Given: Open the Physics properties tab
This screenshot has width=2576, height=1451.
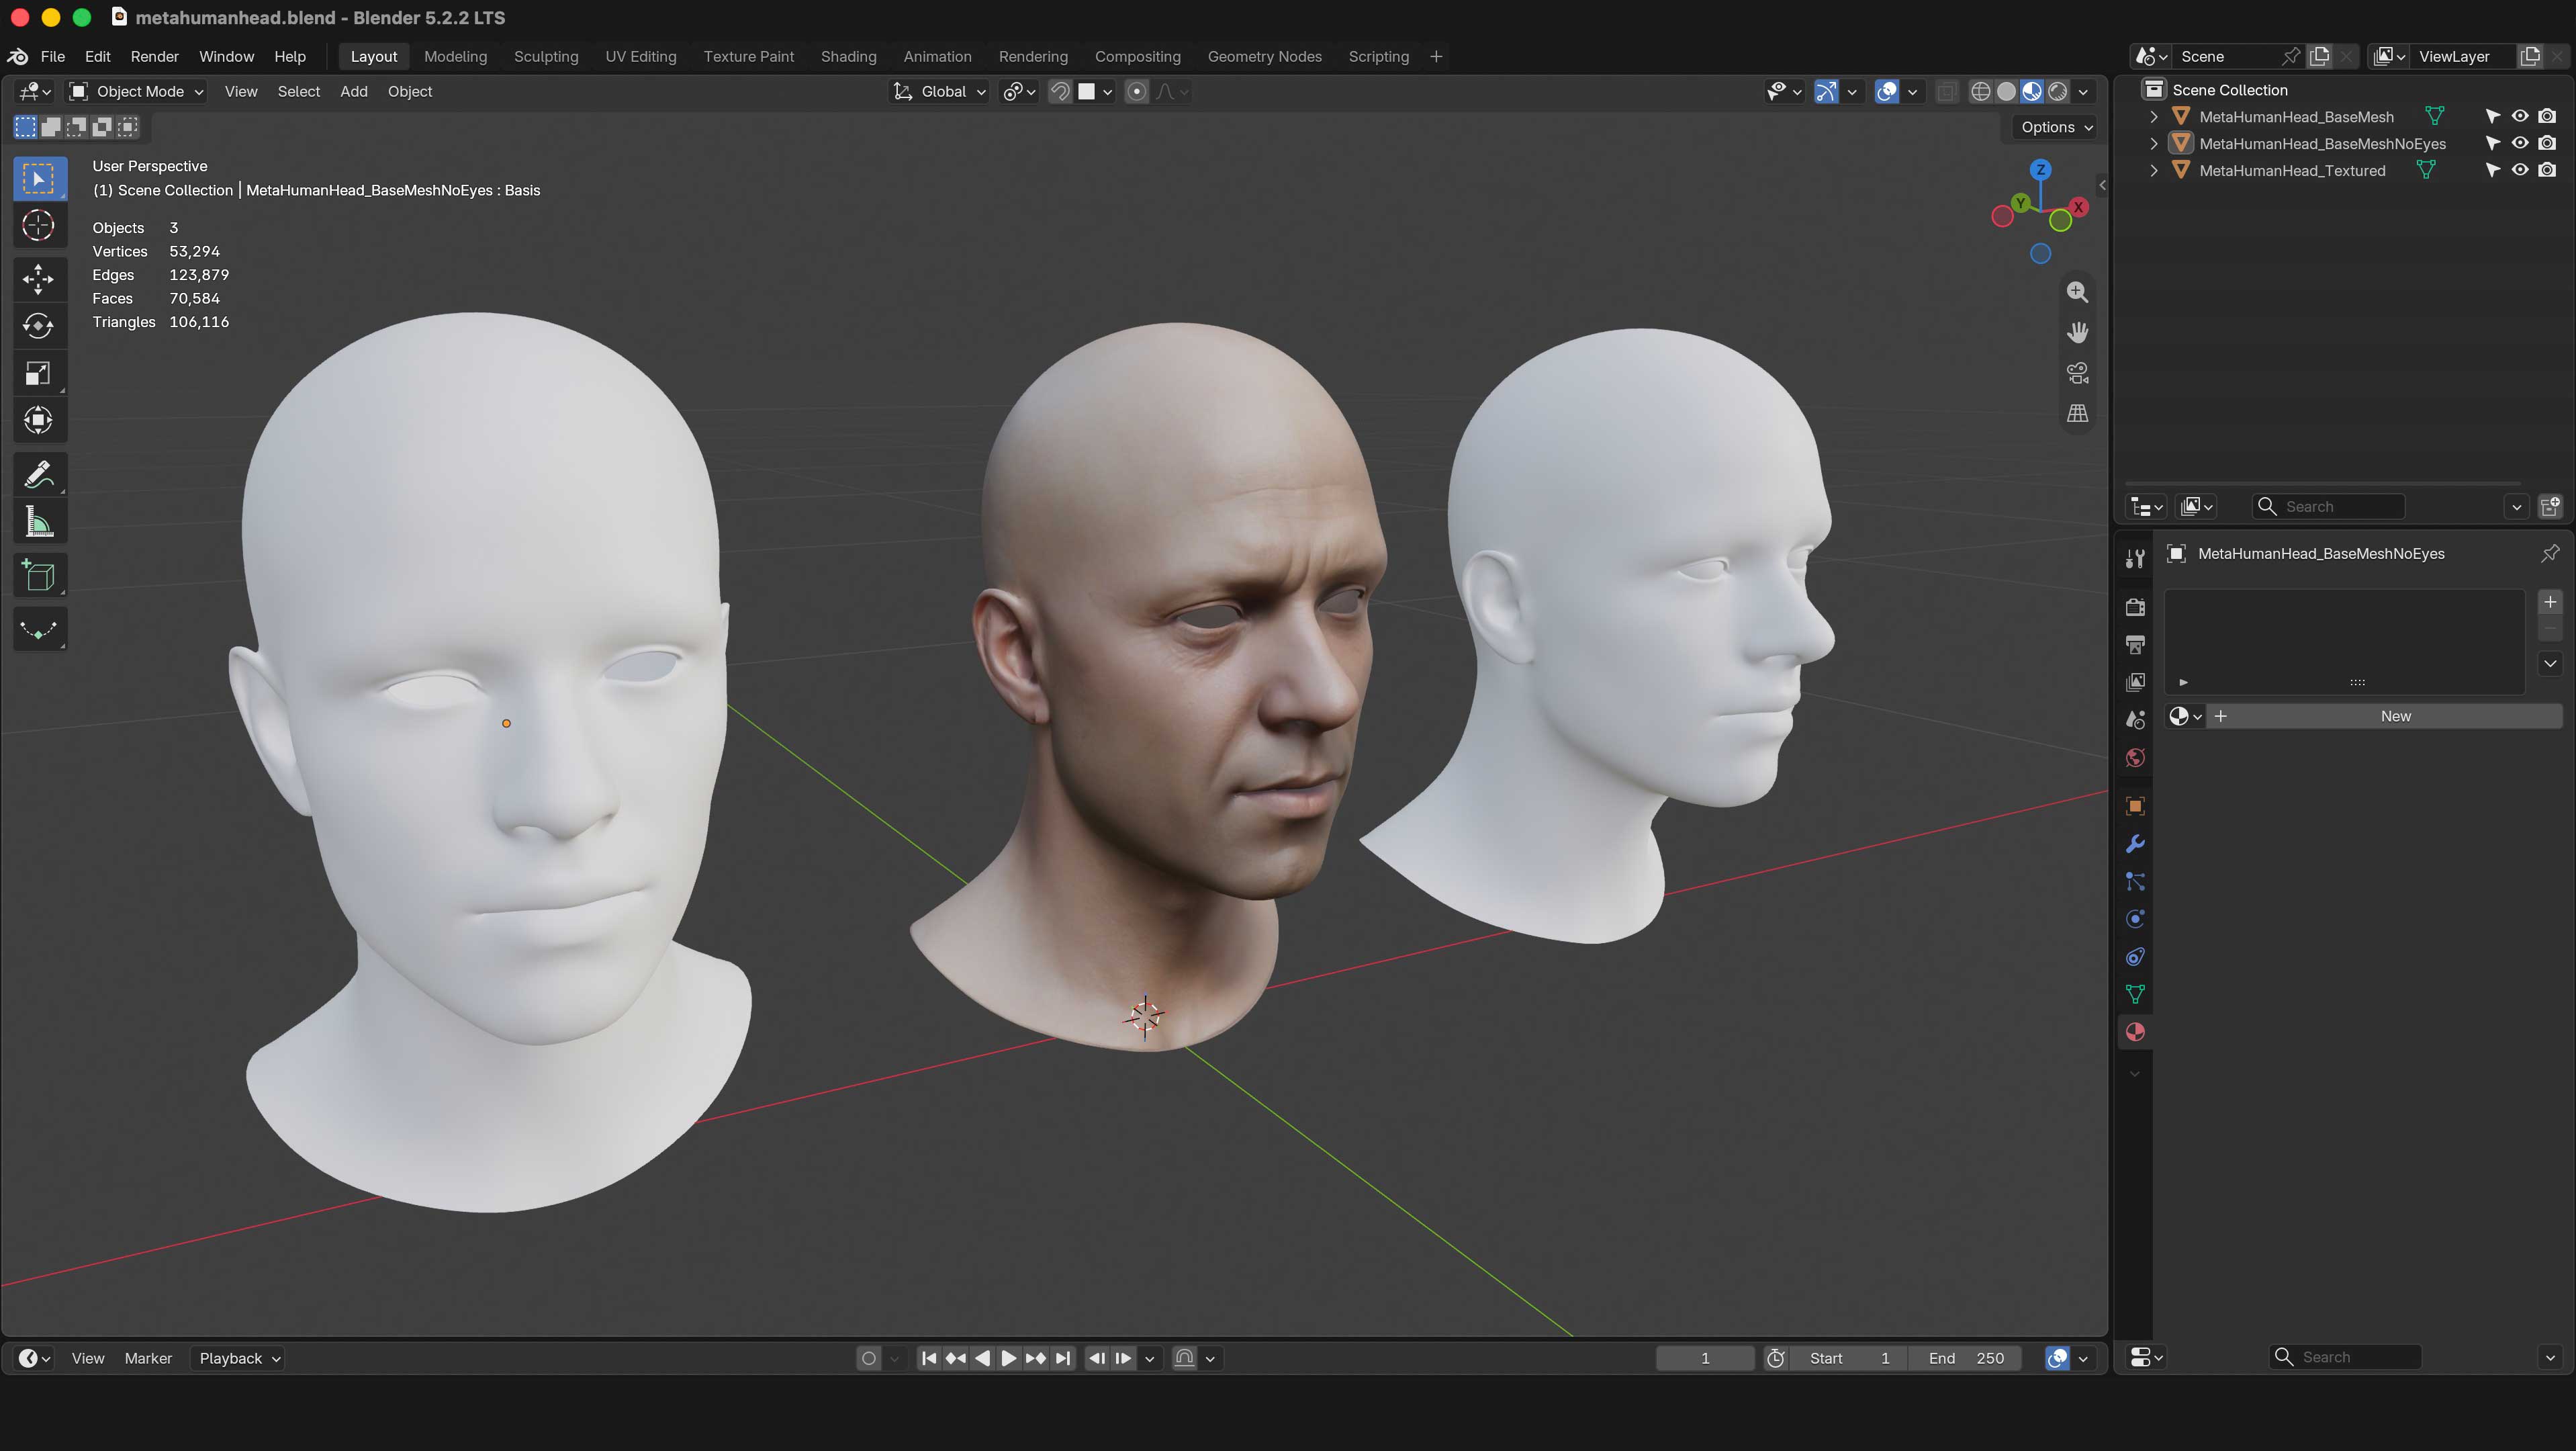Looking at the screenshot, I should [2135, 919].
